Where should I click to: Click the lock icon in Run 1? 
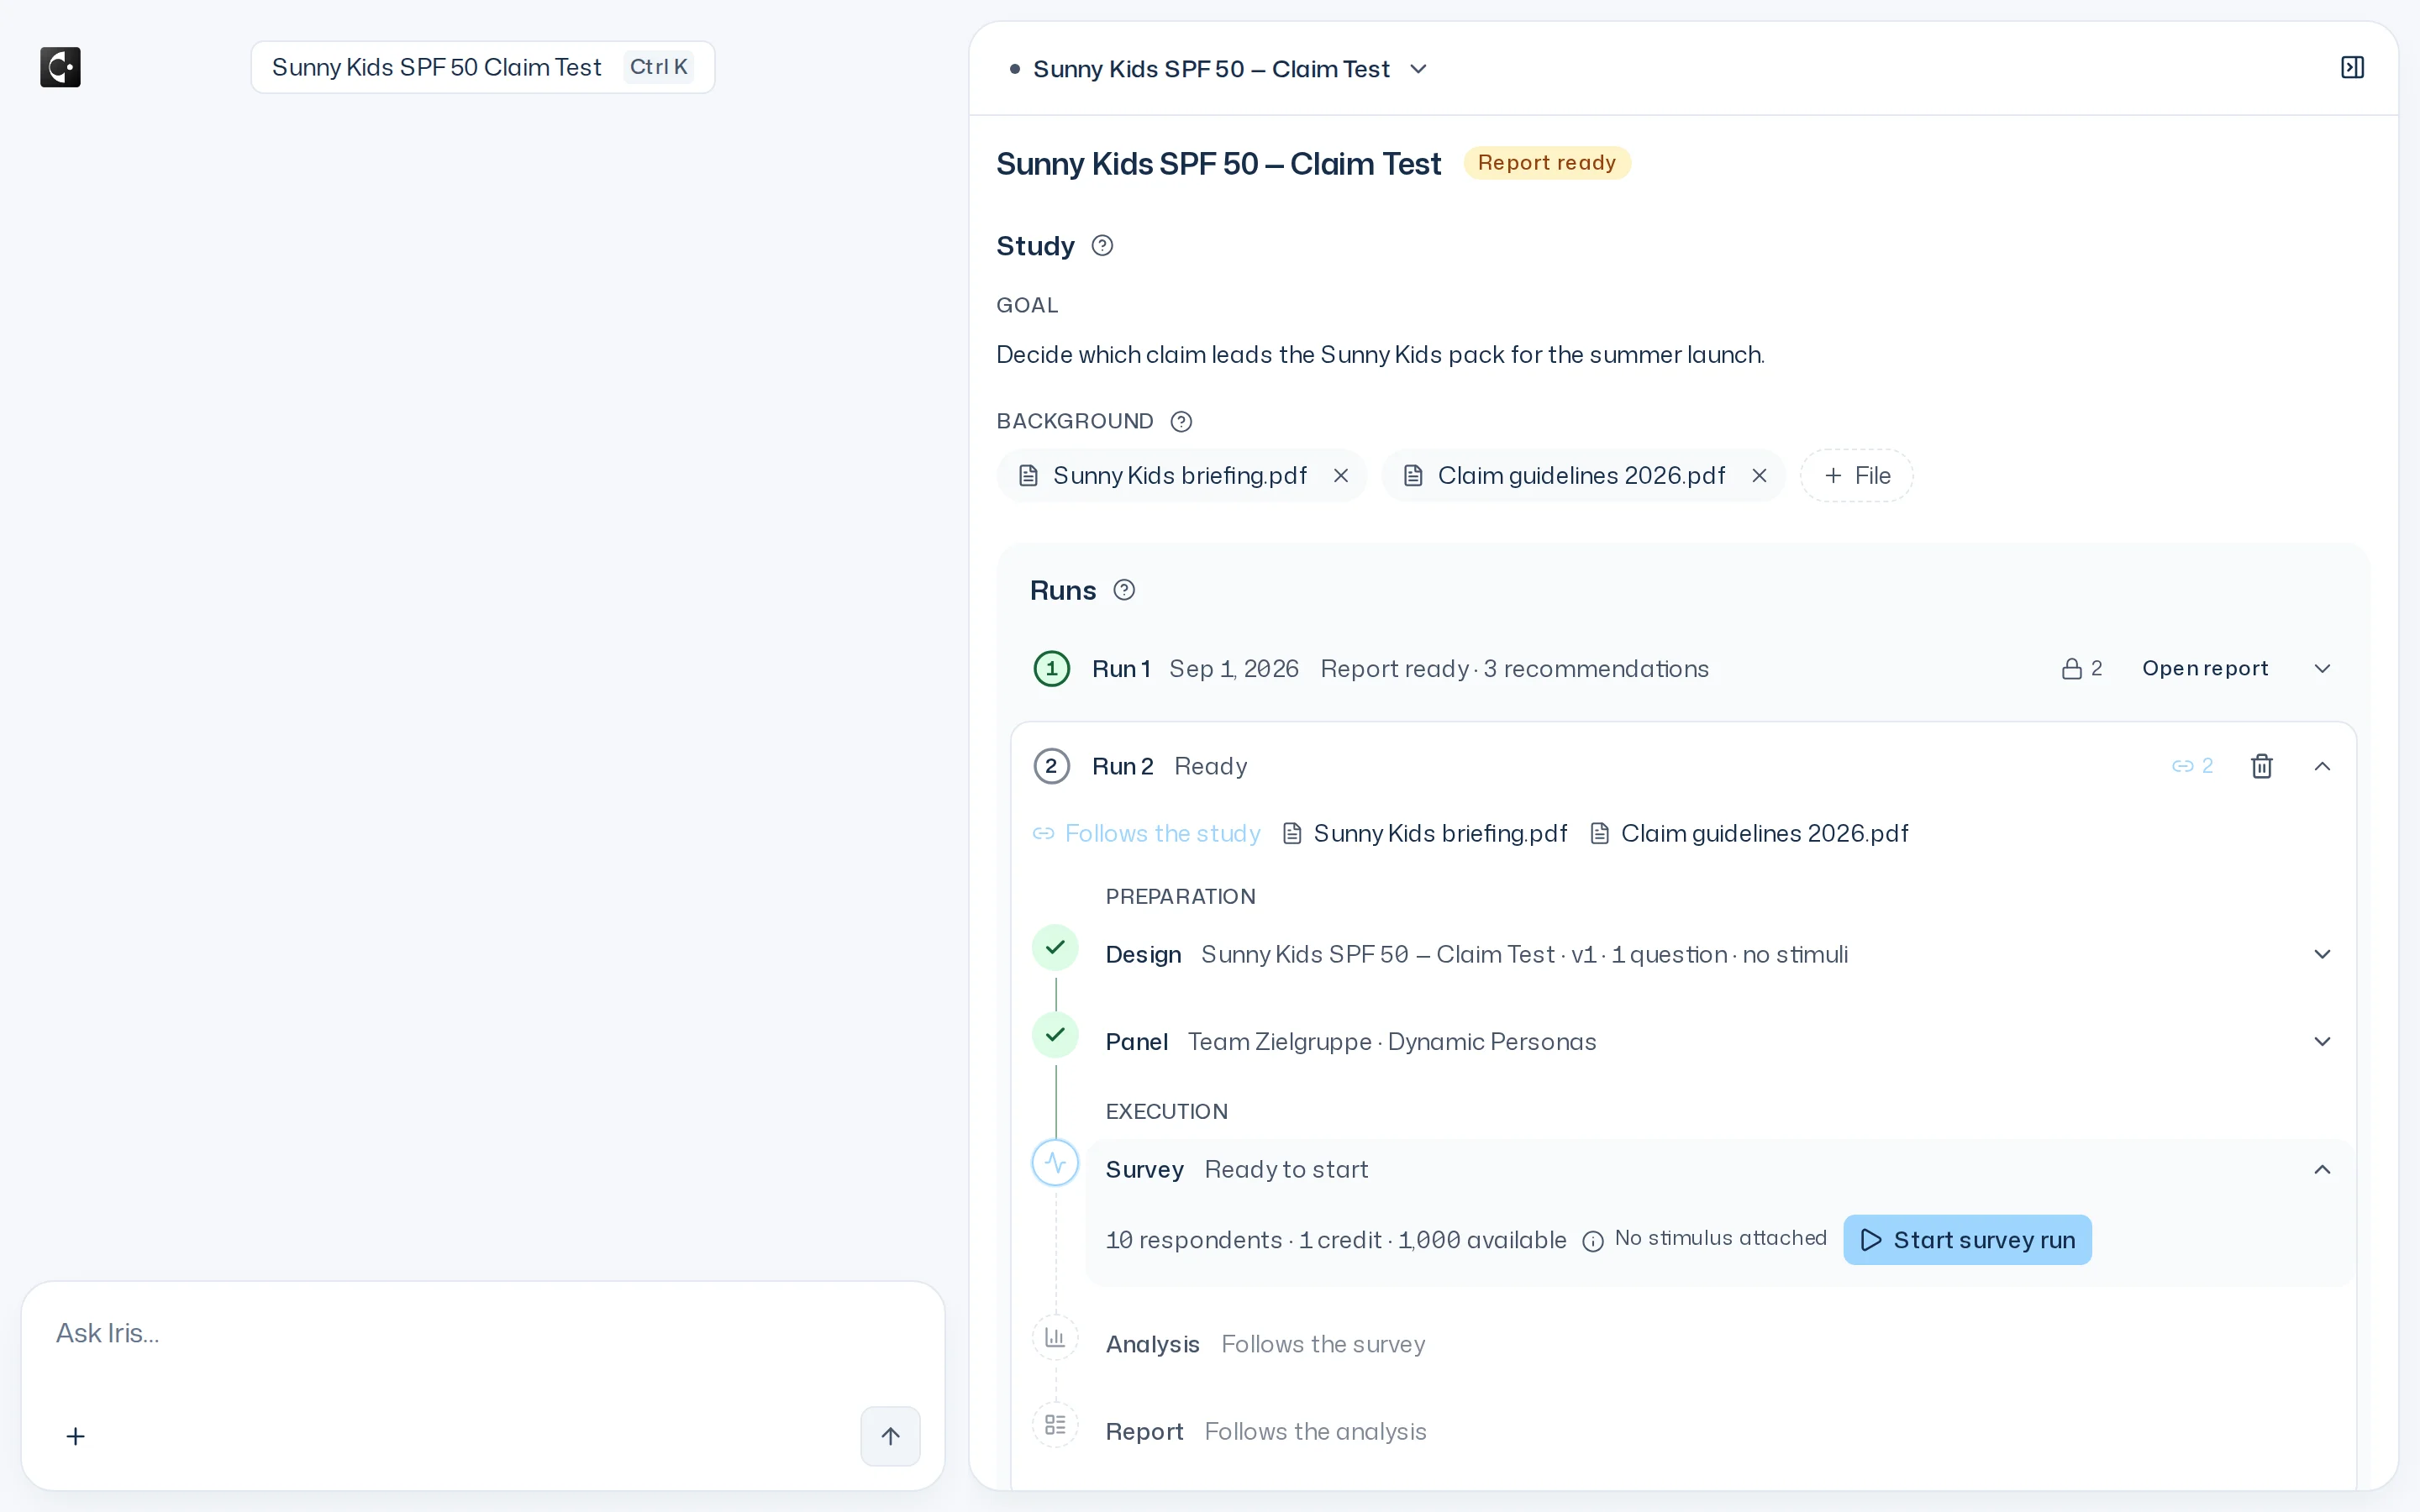pyautogui.click(x=2072, y=668)
